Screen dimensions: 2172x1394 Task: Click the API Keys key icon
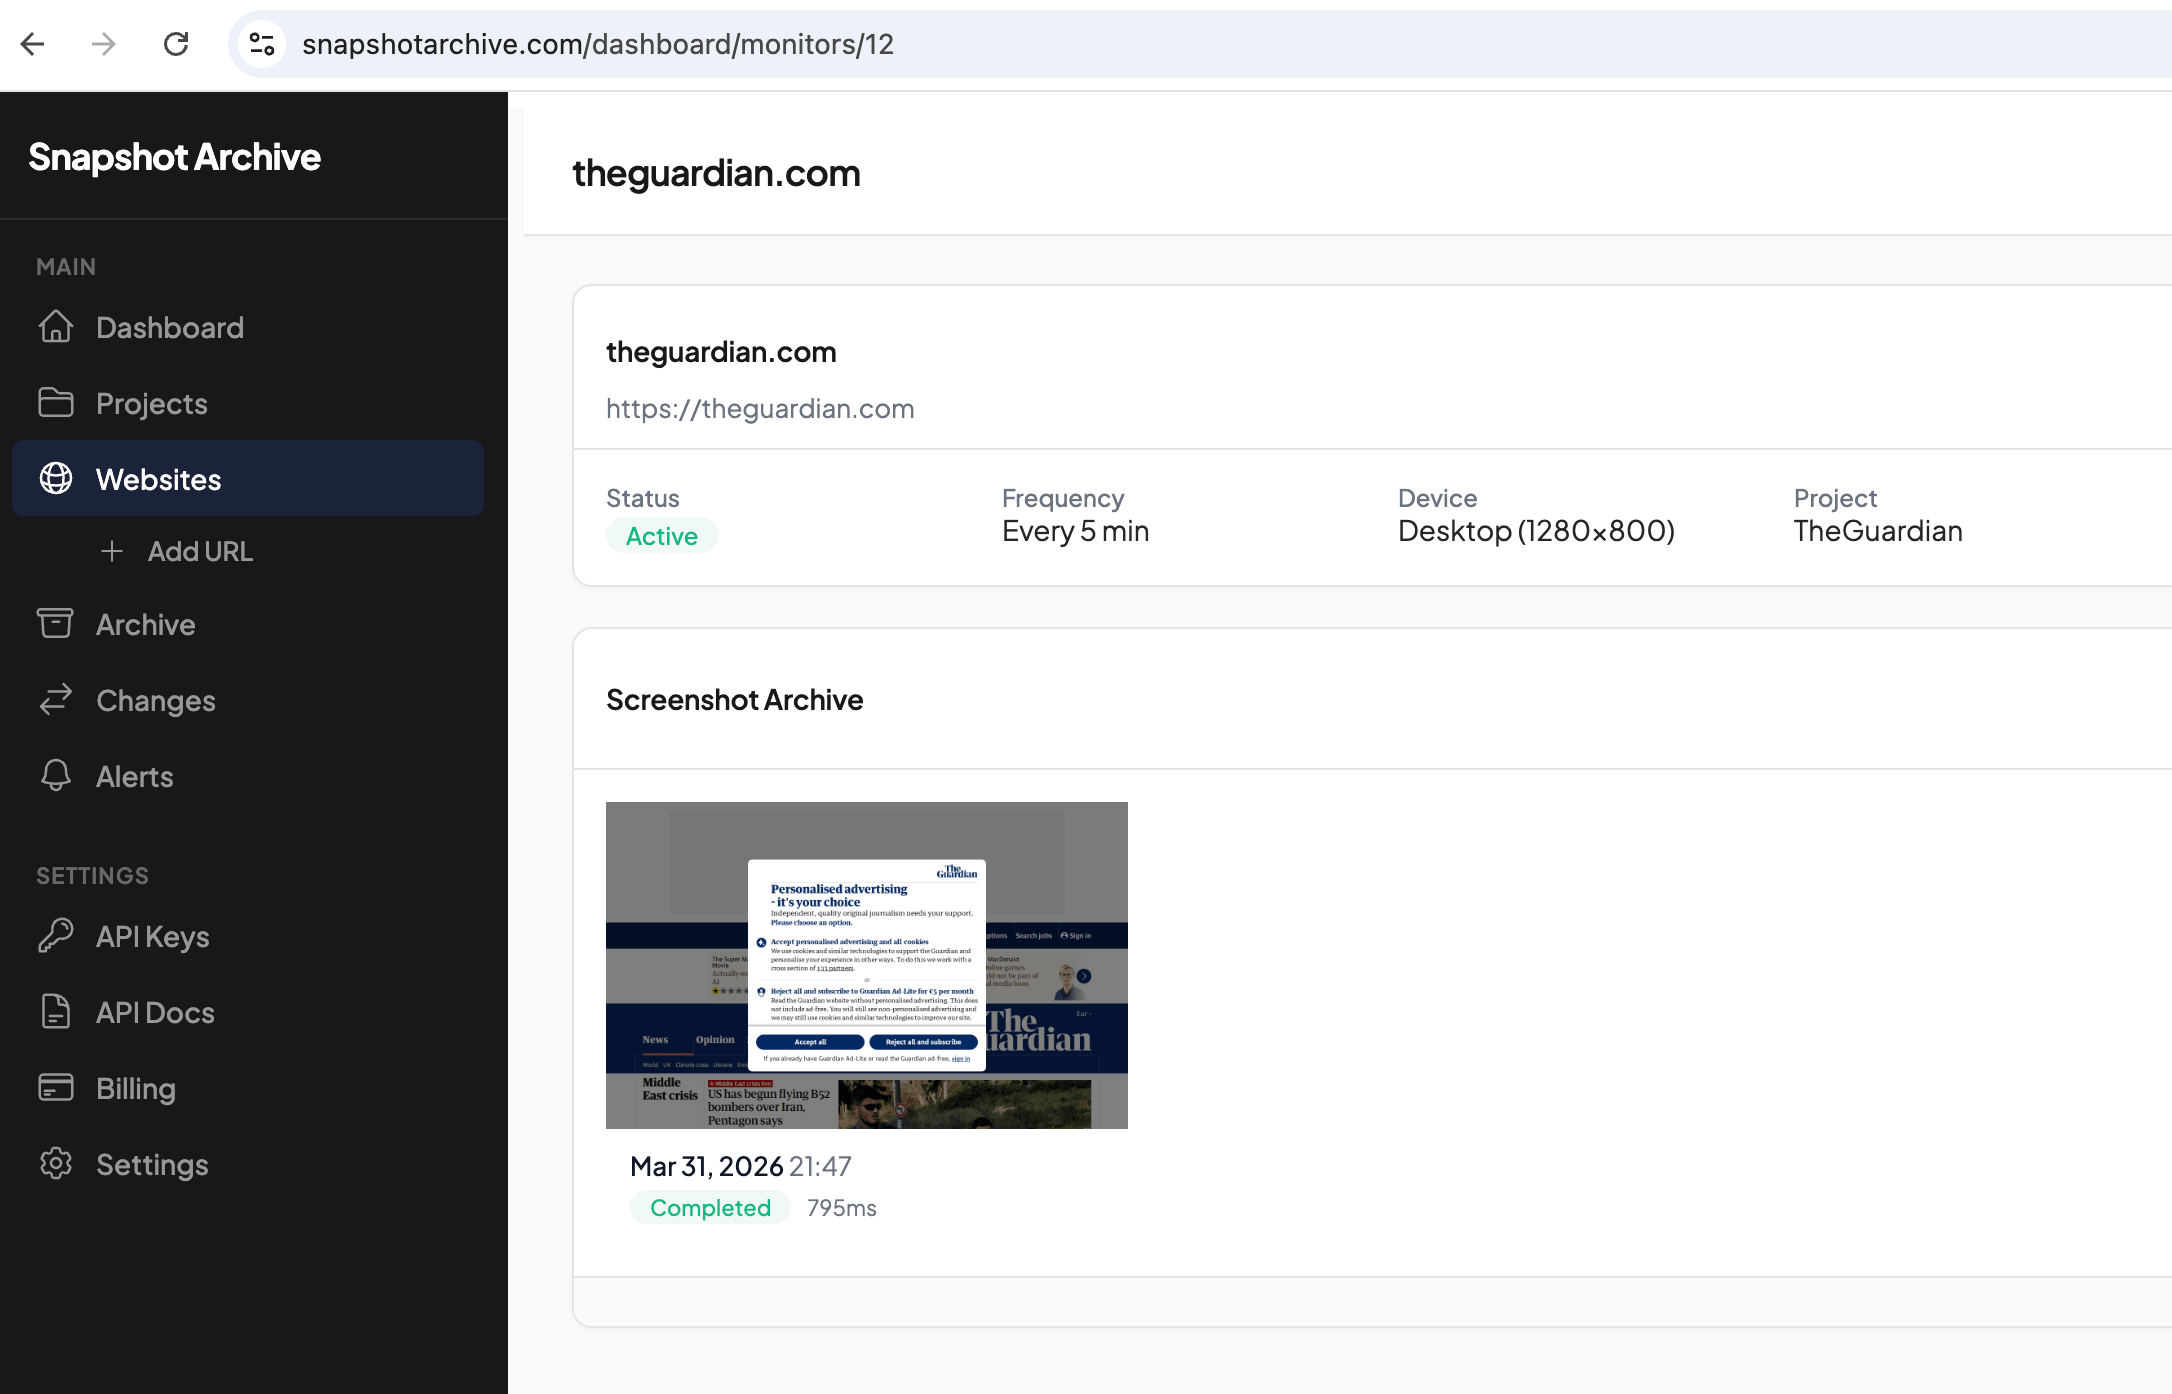click(x=56, y=936)
